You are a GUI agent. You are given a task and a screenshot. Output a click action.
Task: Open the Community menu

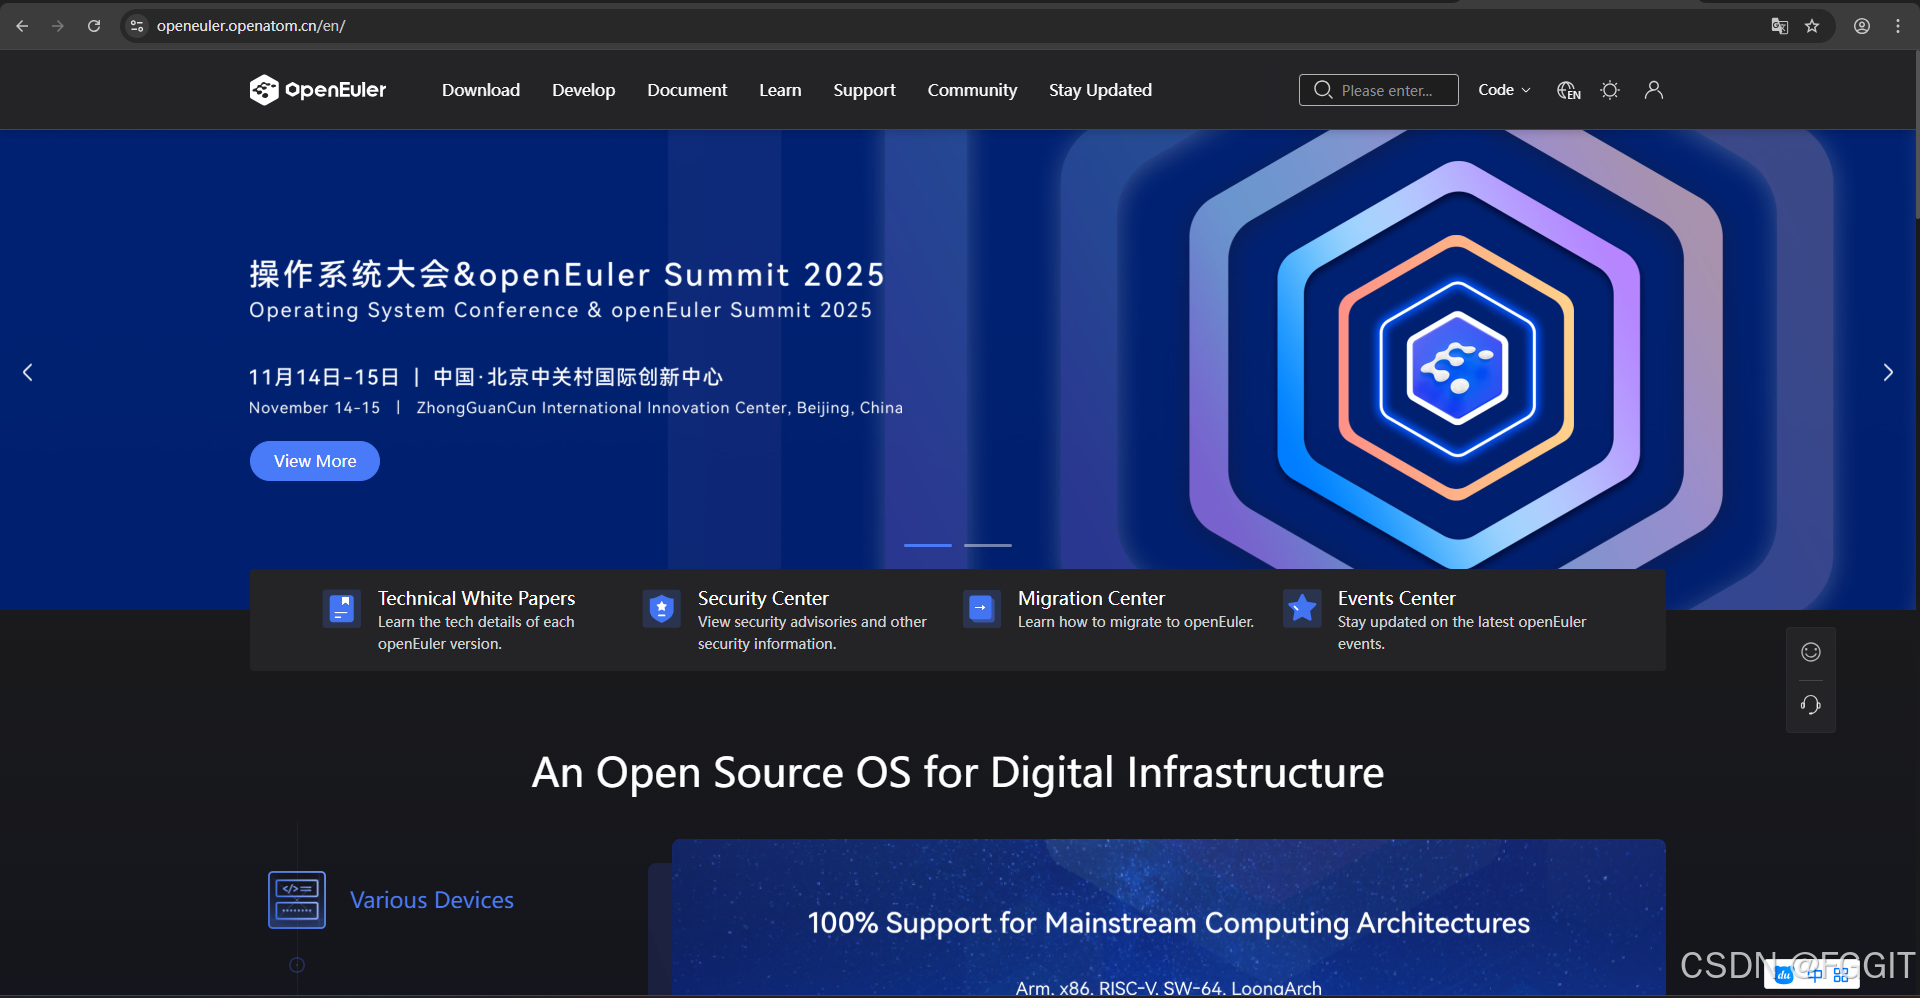pos(972,90)
